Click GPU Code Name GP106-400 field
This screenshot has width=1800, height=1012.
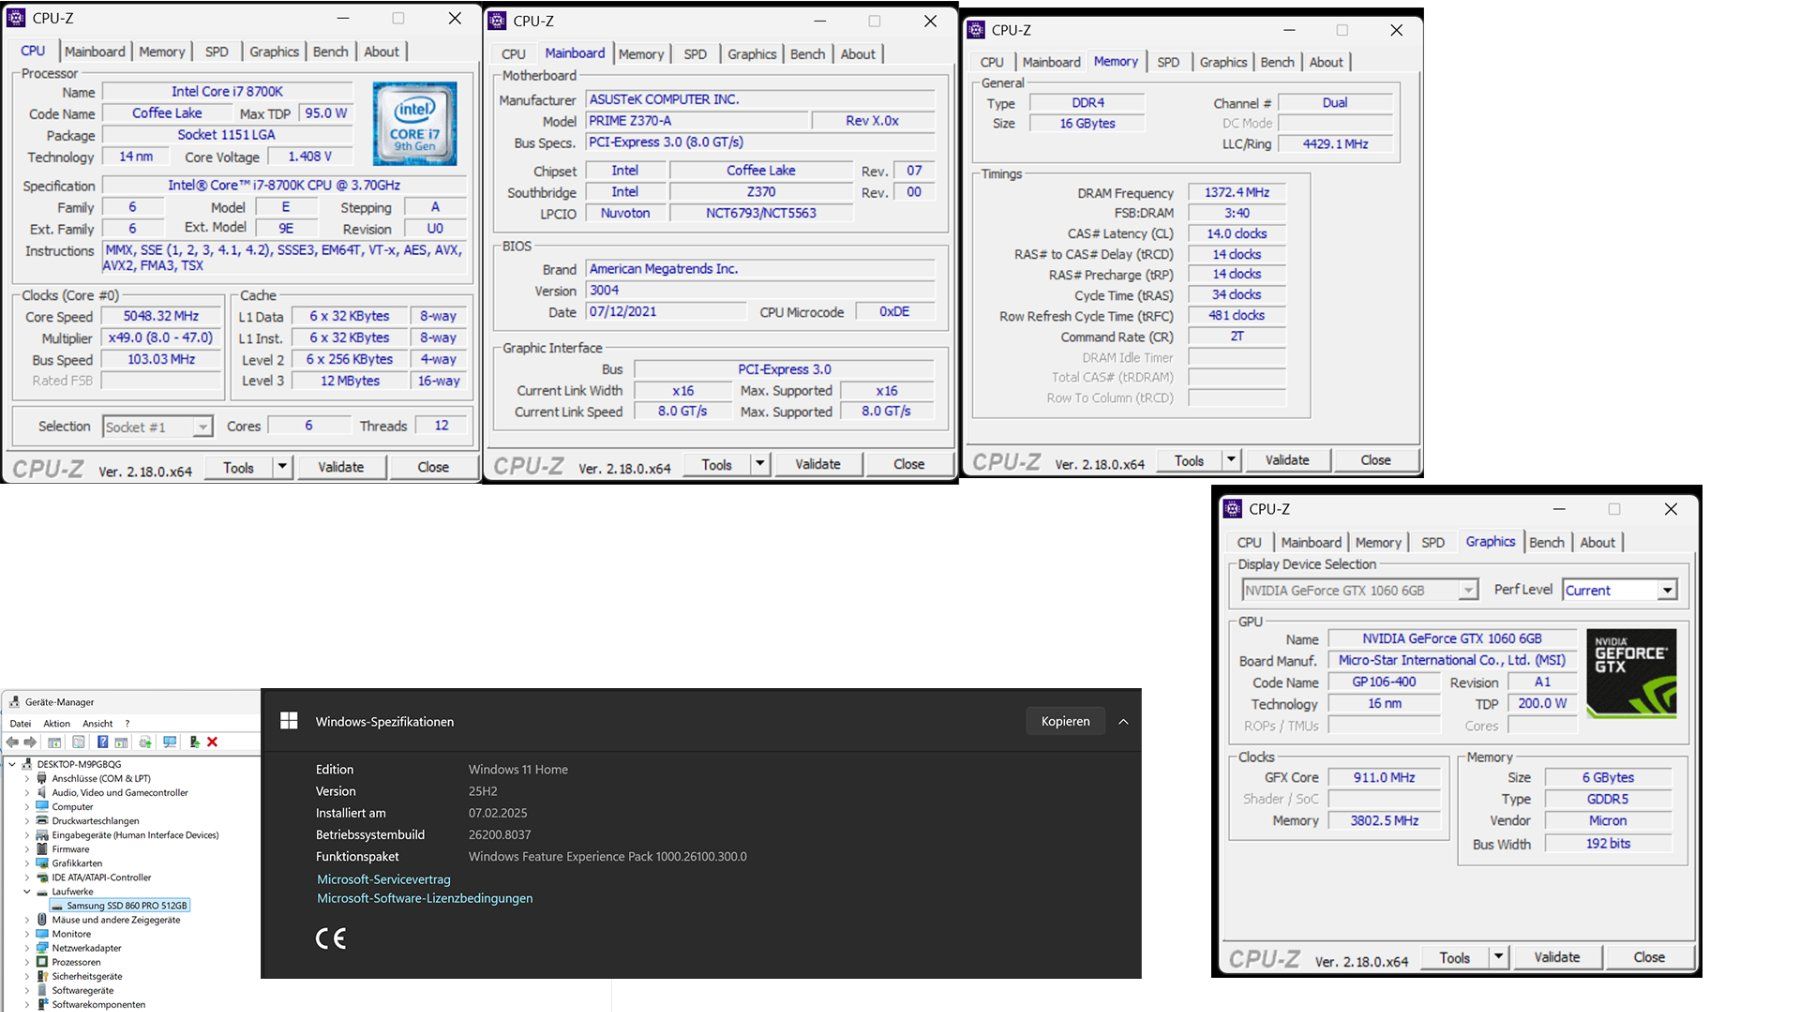point(1384,682)
